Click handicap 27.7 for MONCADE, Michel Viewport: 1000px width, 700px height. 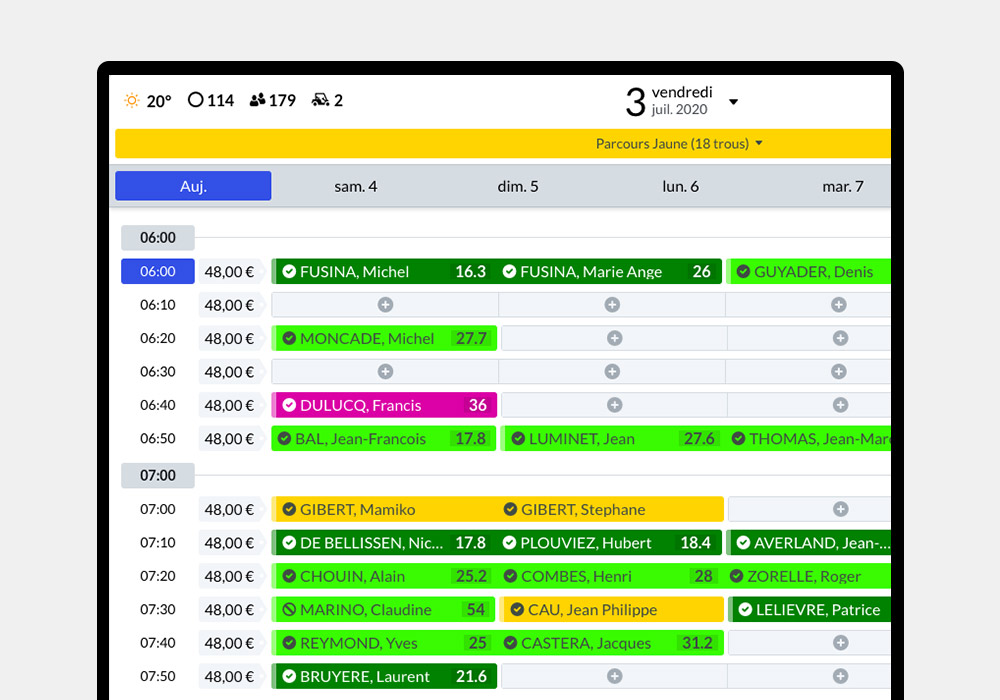click(471, 339)
